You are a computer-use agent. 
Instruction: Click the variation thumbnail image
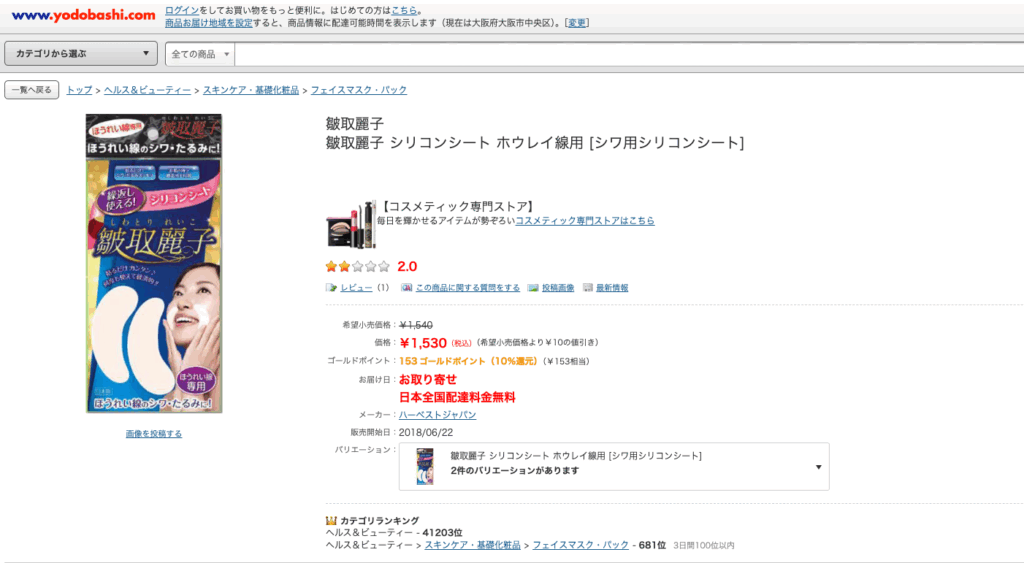pyautogui.click(x=425, y=466)
